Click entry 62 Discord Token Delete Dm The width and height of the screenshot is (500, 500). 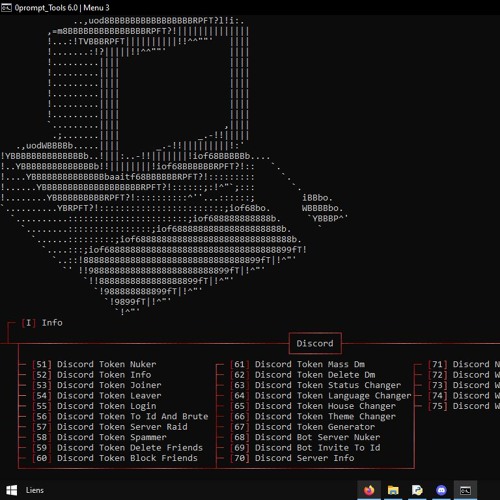(x=303, y=375)
